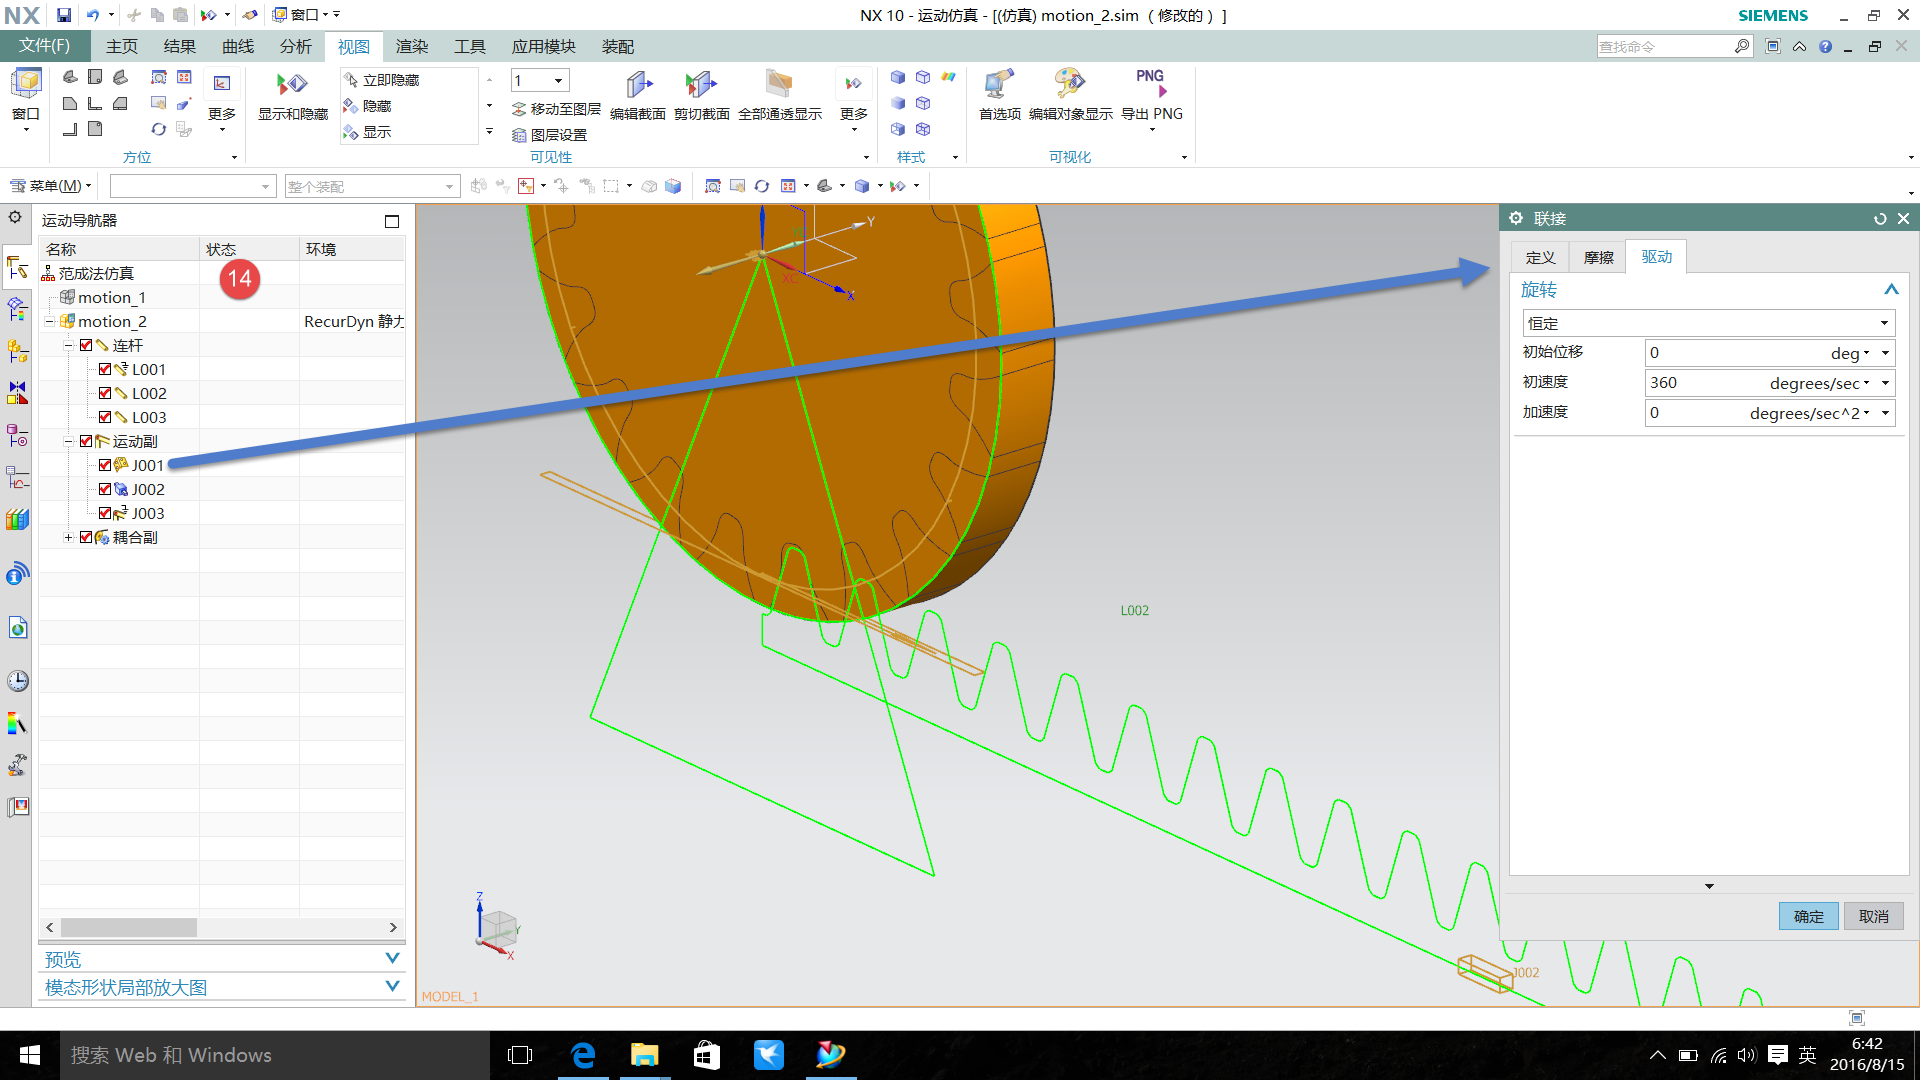Click the Edit Section icon (编辑截面)
1920x1080 pixels.
click(637, 96)
